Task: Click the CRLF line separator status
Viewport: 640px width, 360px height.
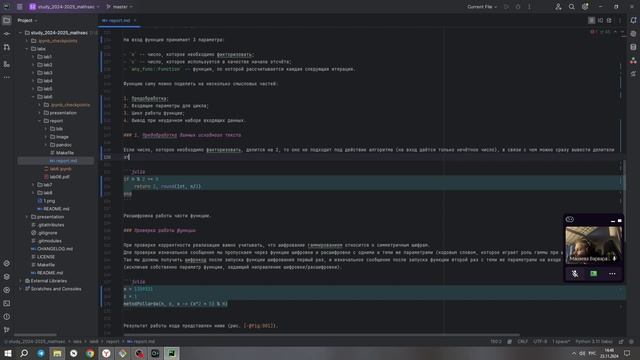Action: (522, 342)
